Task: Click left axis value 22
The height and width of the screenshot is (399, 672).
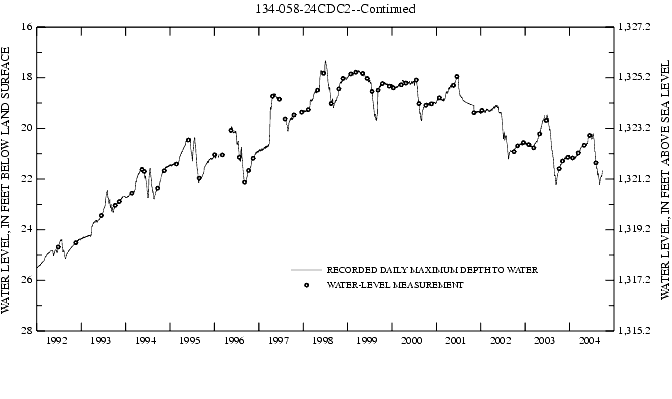Action: [26, 179]
